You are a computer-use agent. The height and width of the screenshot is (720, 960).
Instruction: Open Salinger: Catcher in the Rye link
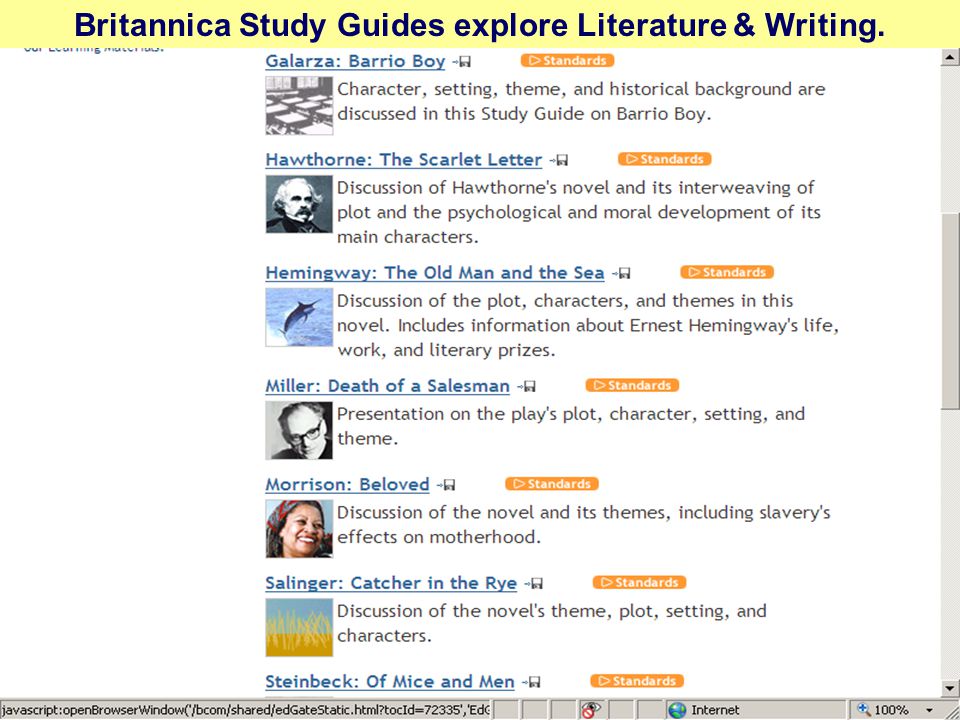click(391, 583)
